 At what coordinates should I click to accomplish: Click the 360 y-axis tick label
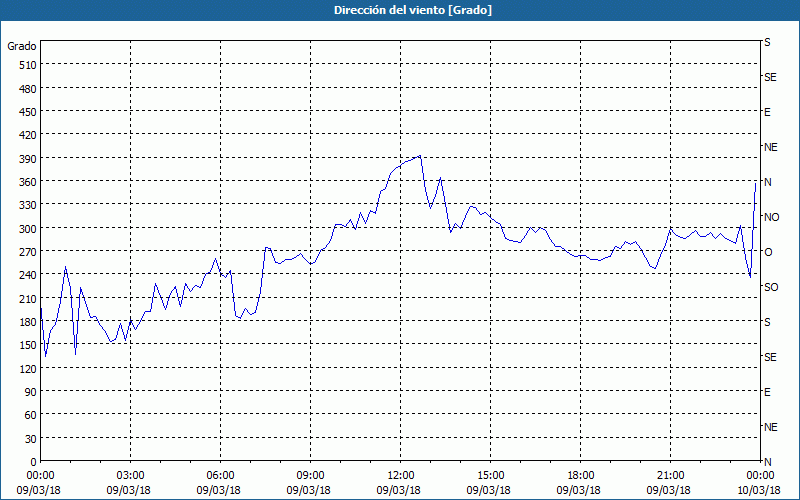click(x=28, y=182)
